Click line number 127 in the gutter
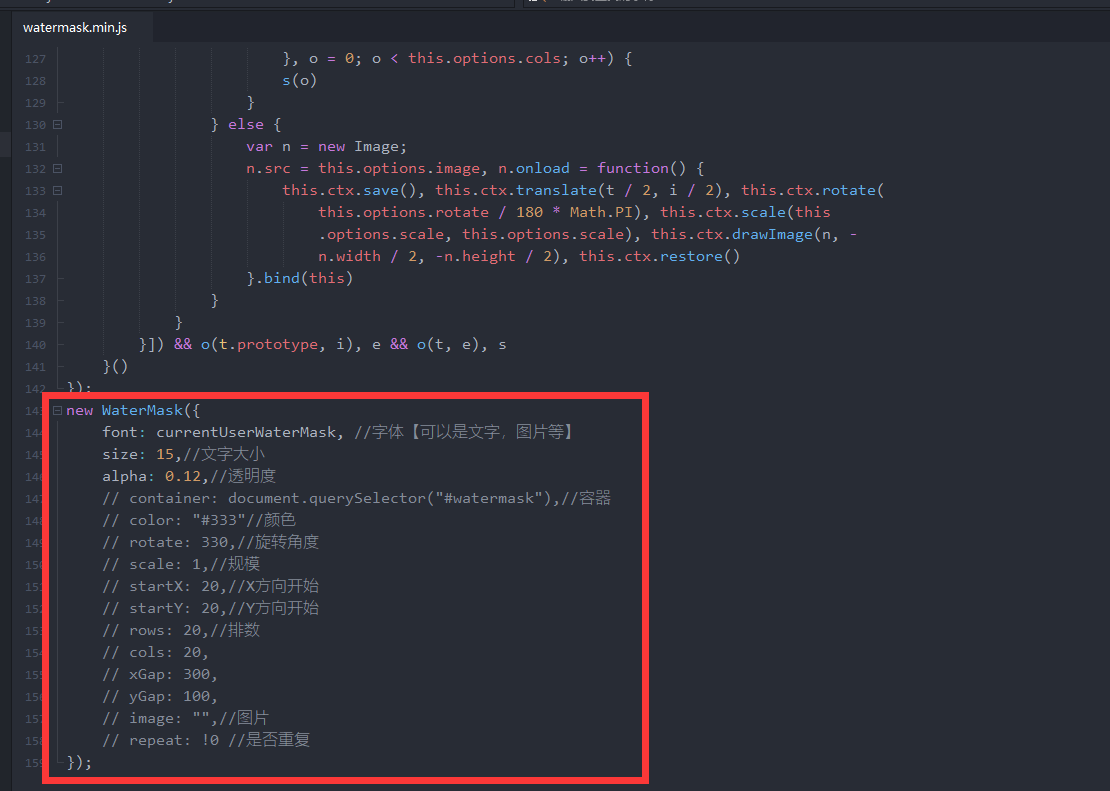This screenshot has height=791, width=1110. tap(35, 59)
